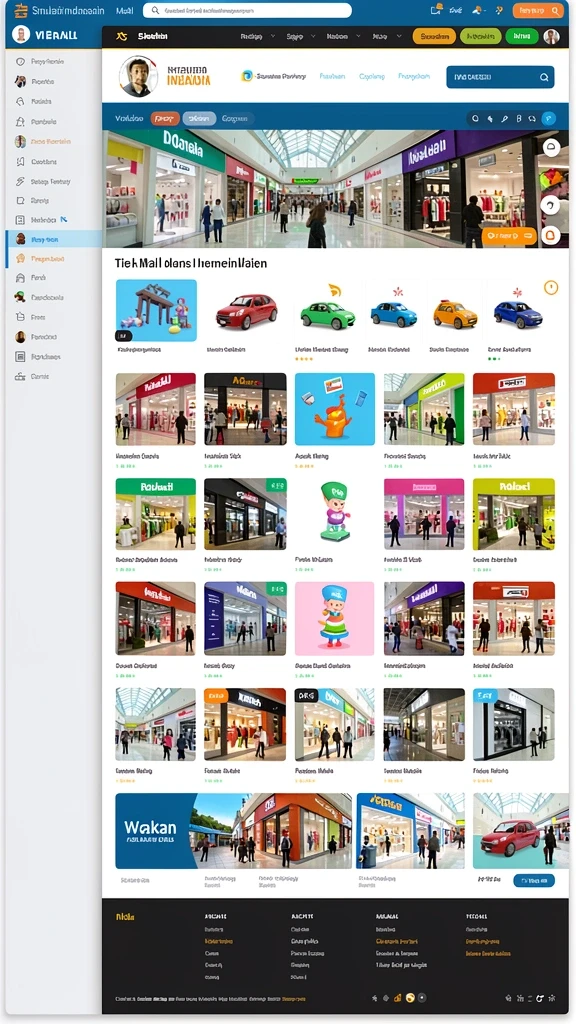
Task: Click the highlighted blue circle icon in the filter toolbar
Action: tap(549, 119)
